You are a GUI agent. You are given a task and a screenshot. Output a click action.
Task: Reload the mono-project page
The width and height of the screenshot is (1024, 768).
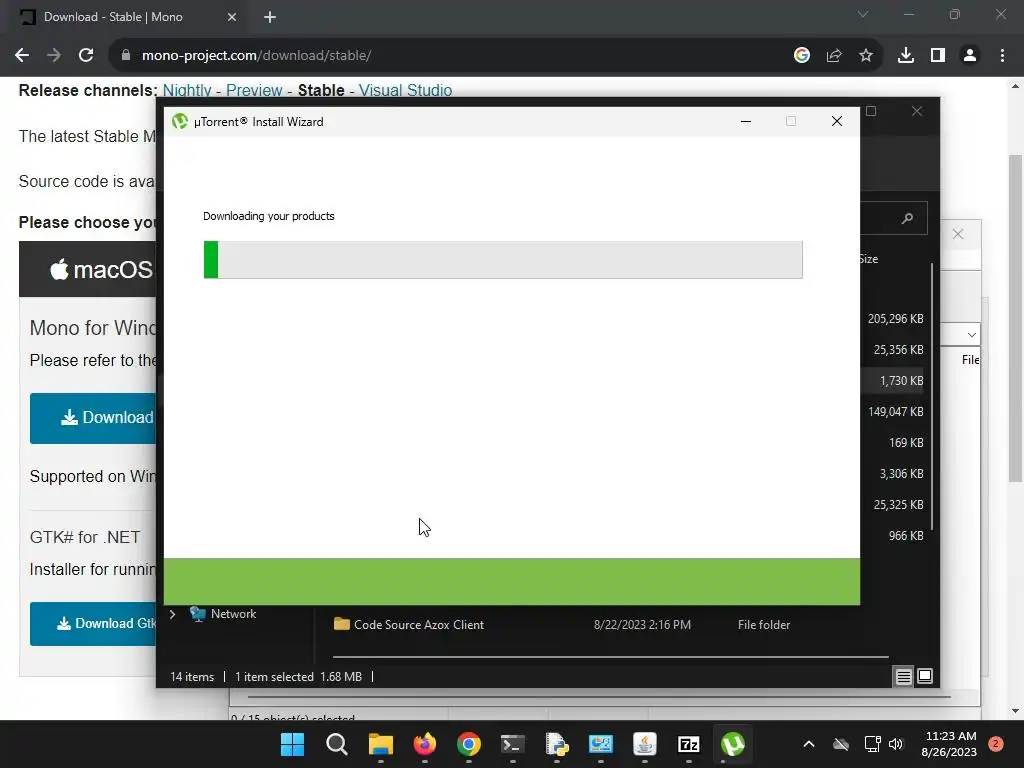86,56
